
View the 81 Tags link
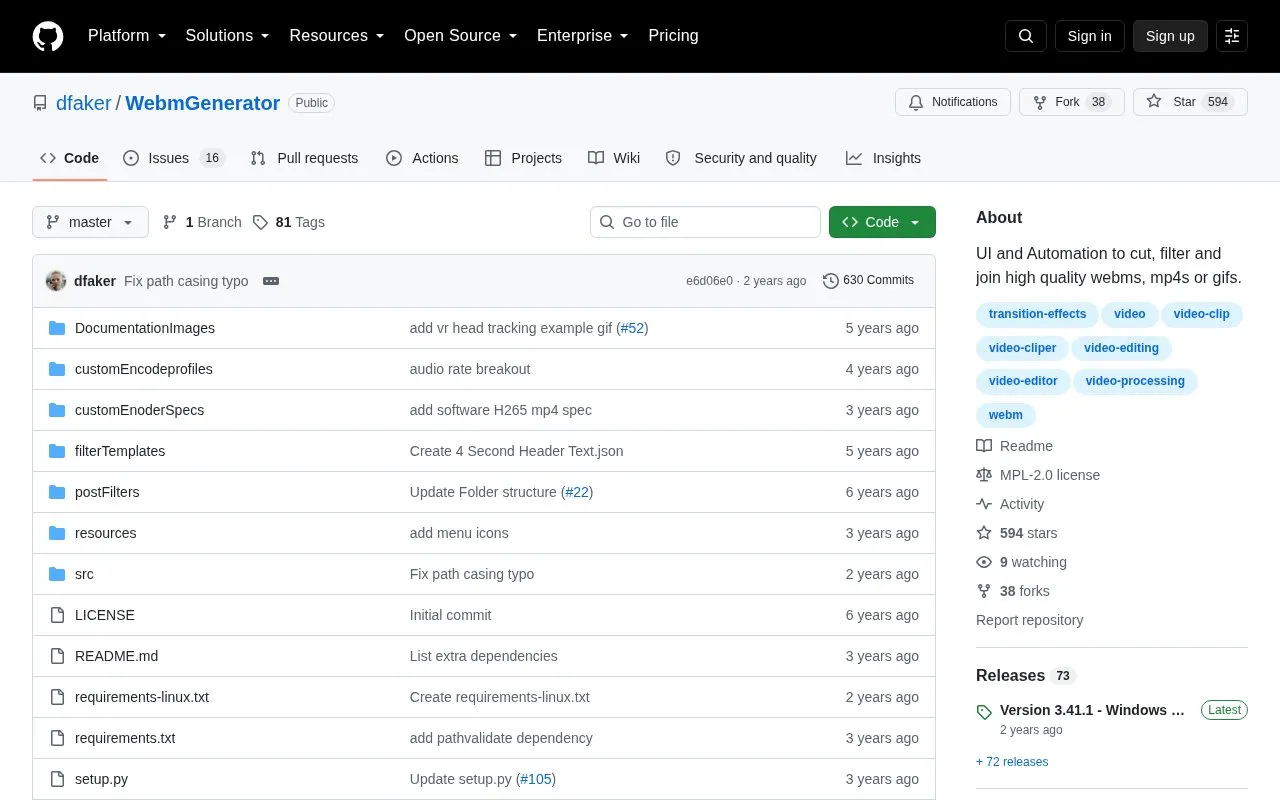pos(289,222)
